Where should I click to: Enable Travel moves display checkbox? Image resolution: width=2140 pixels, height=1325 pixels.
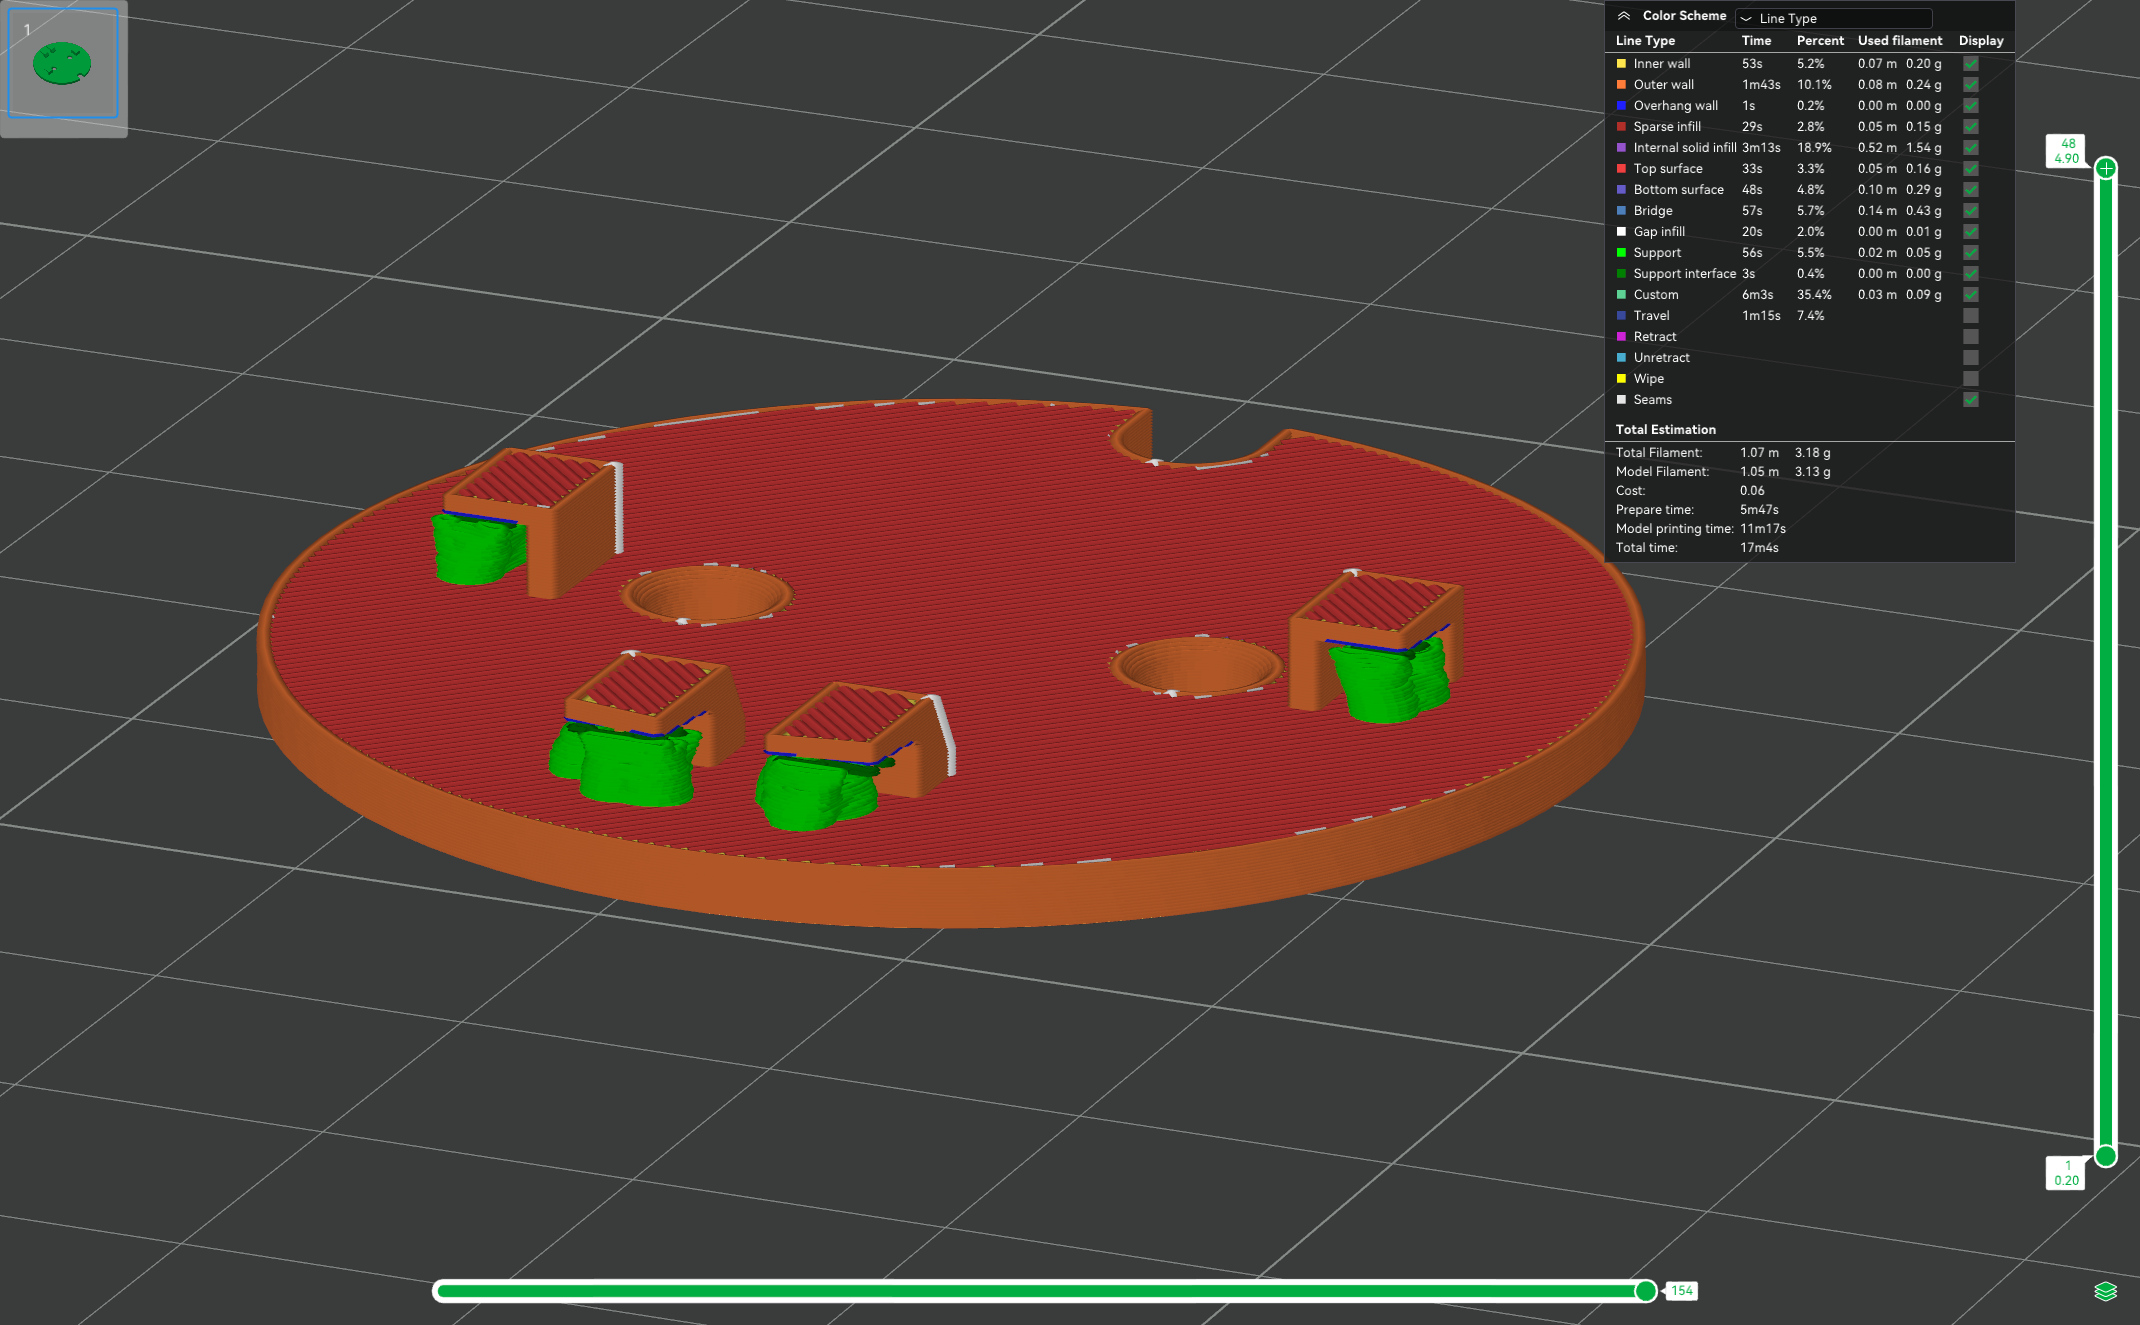(1970, 316)
